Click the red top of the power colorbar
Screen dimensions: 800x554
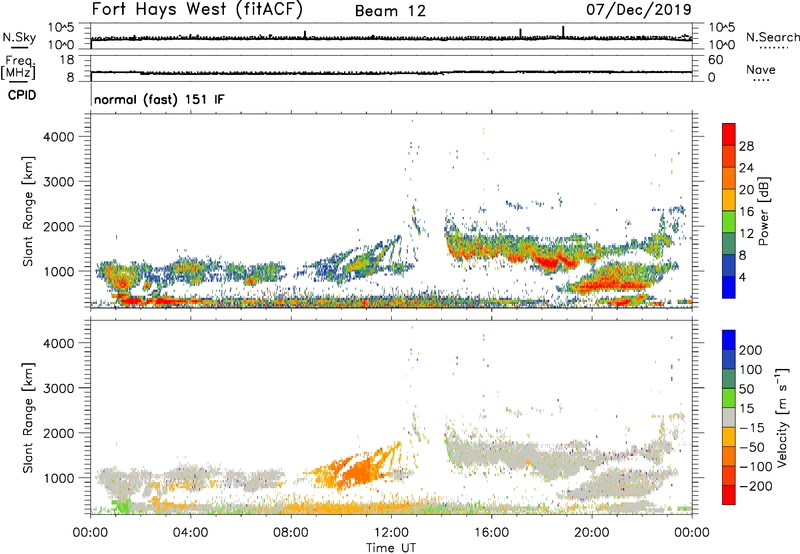[x=729, y=132]
